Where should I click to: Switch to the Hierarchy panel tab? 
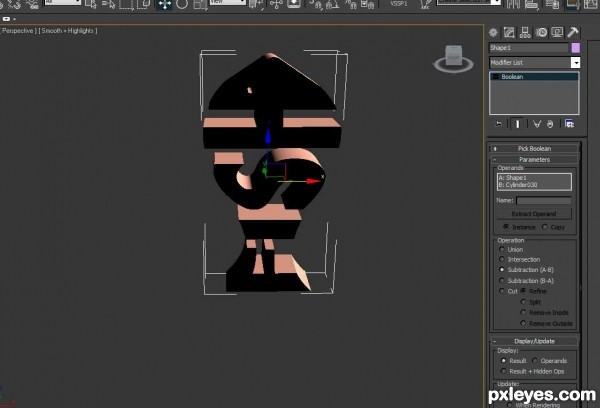coord(525,33)
